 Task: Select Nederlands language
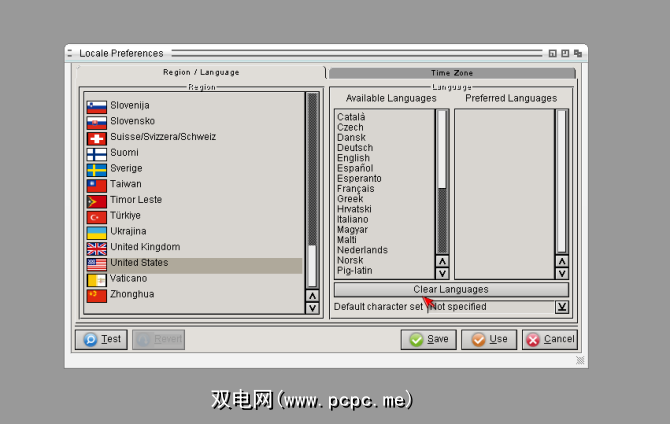pos(362,250)
